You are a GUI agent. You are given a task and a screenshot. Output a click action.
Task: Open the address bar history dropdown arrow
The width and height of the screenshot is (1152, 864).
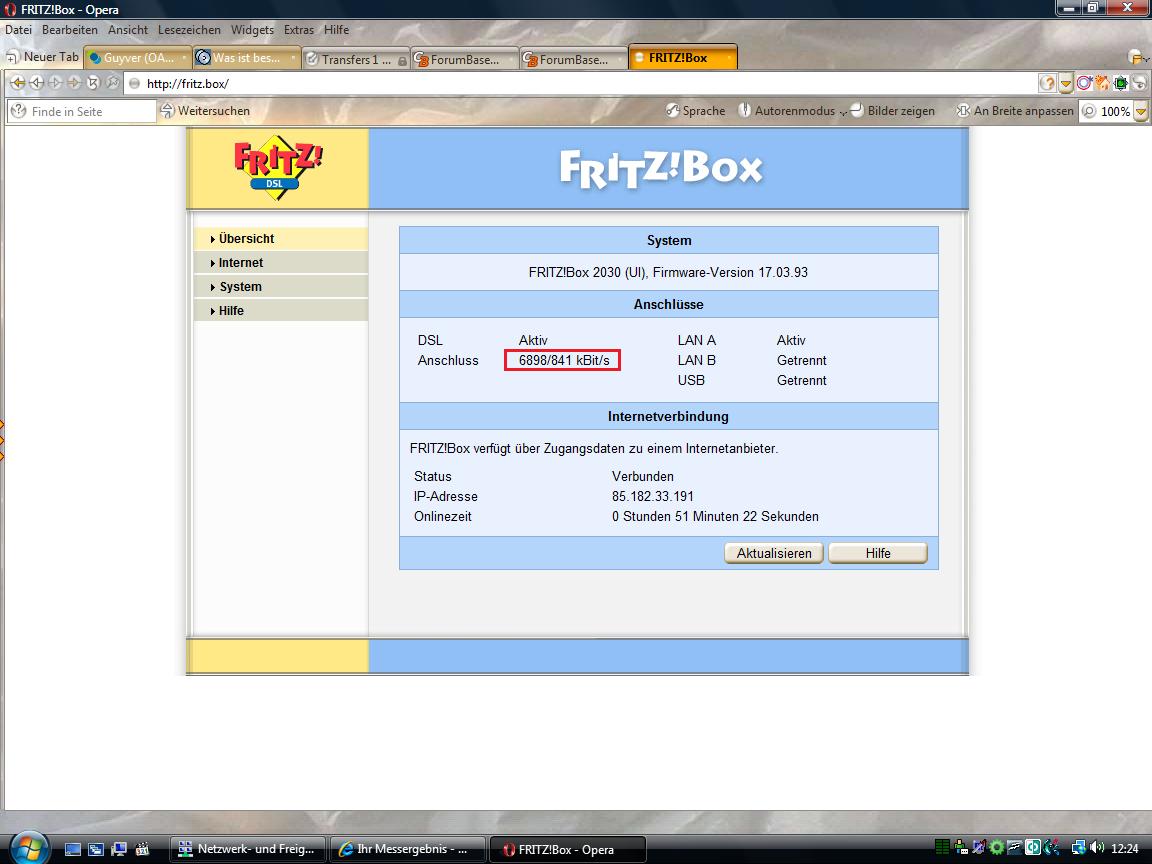coord(1065,84)
